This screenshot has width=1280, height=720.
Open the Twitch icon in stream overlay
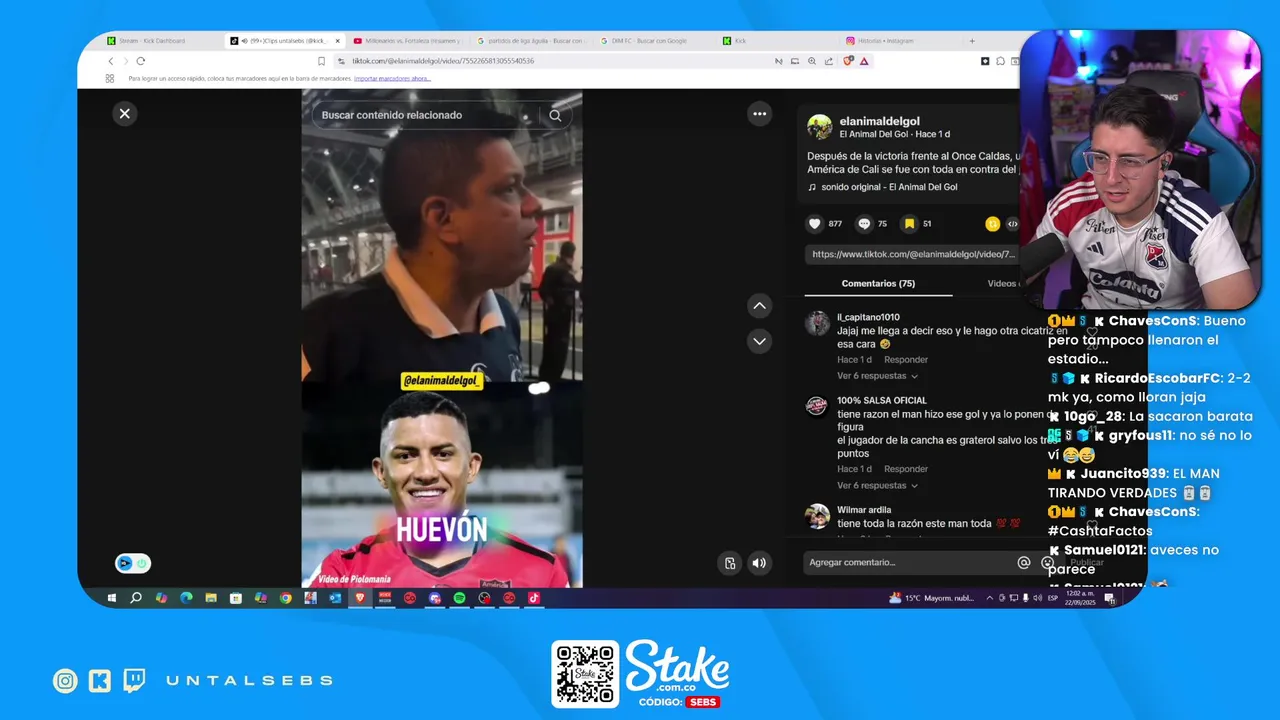(x=134, y=681)
